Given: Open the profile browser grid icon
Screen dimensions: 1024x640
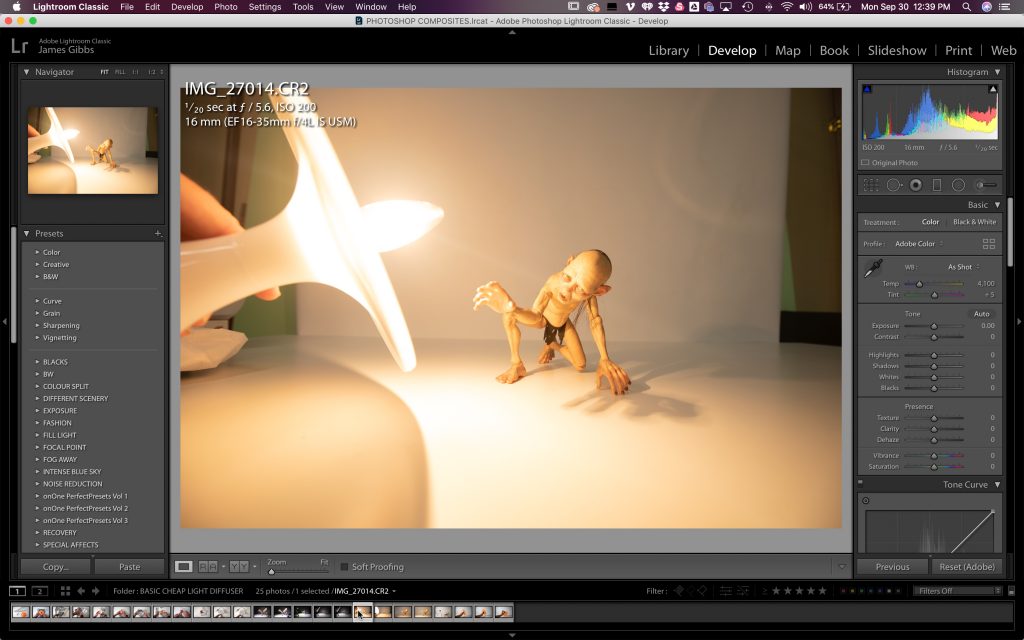Looking at the screenshot, I should click(989, 244).
